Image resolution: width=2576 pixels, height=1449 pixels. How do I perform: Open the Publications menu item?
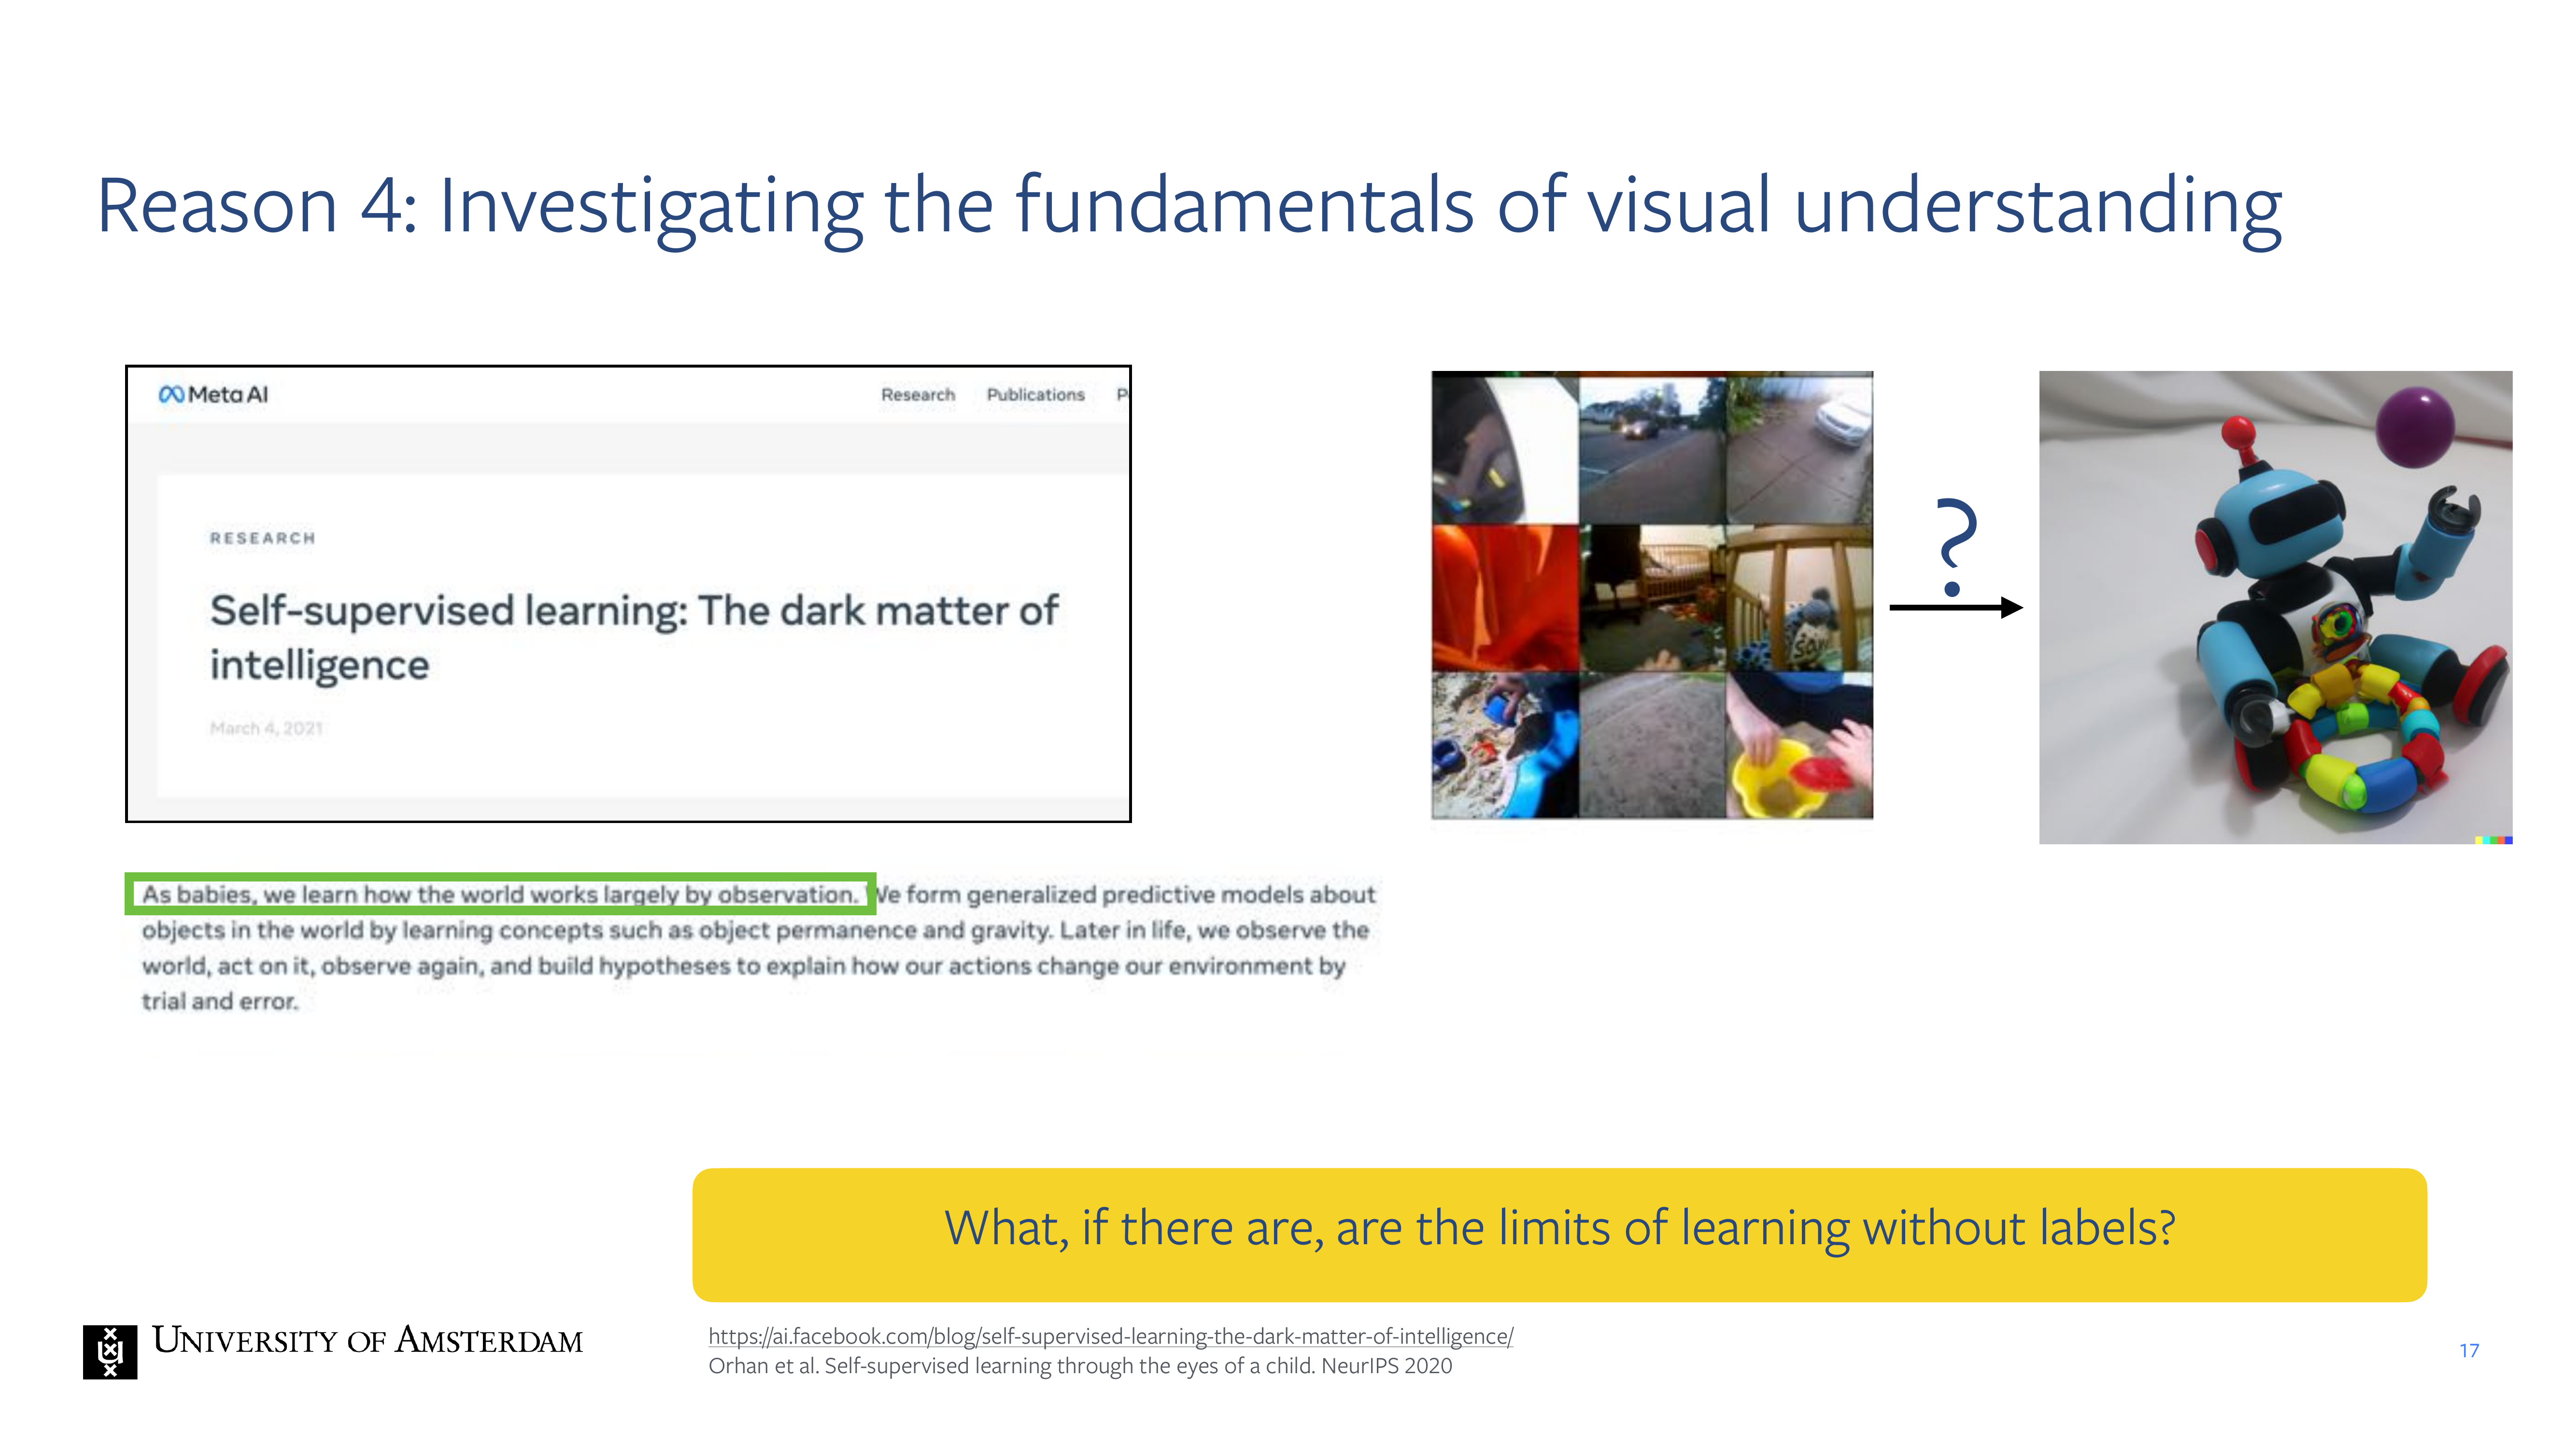[x=1035, y=395]
